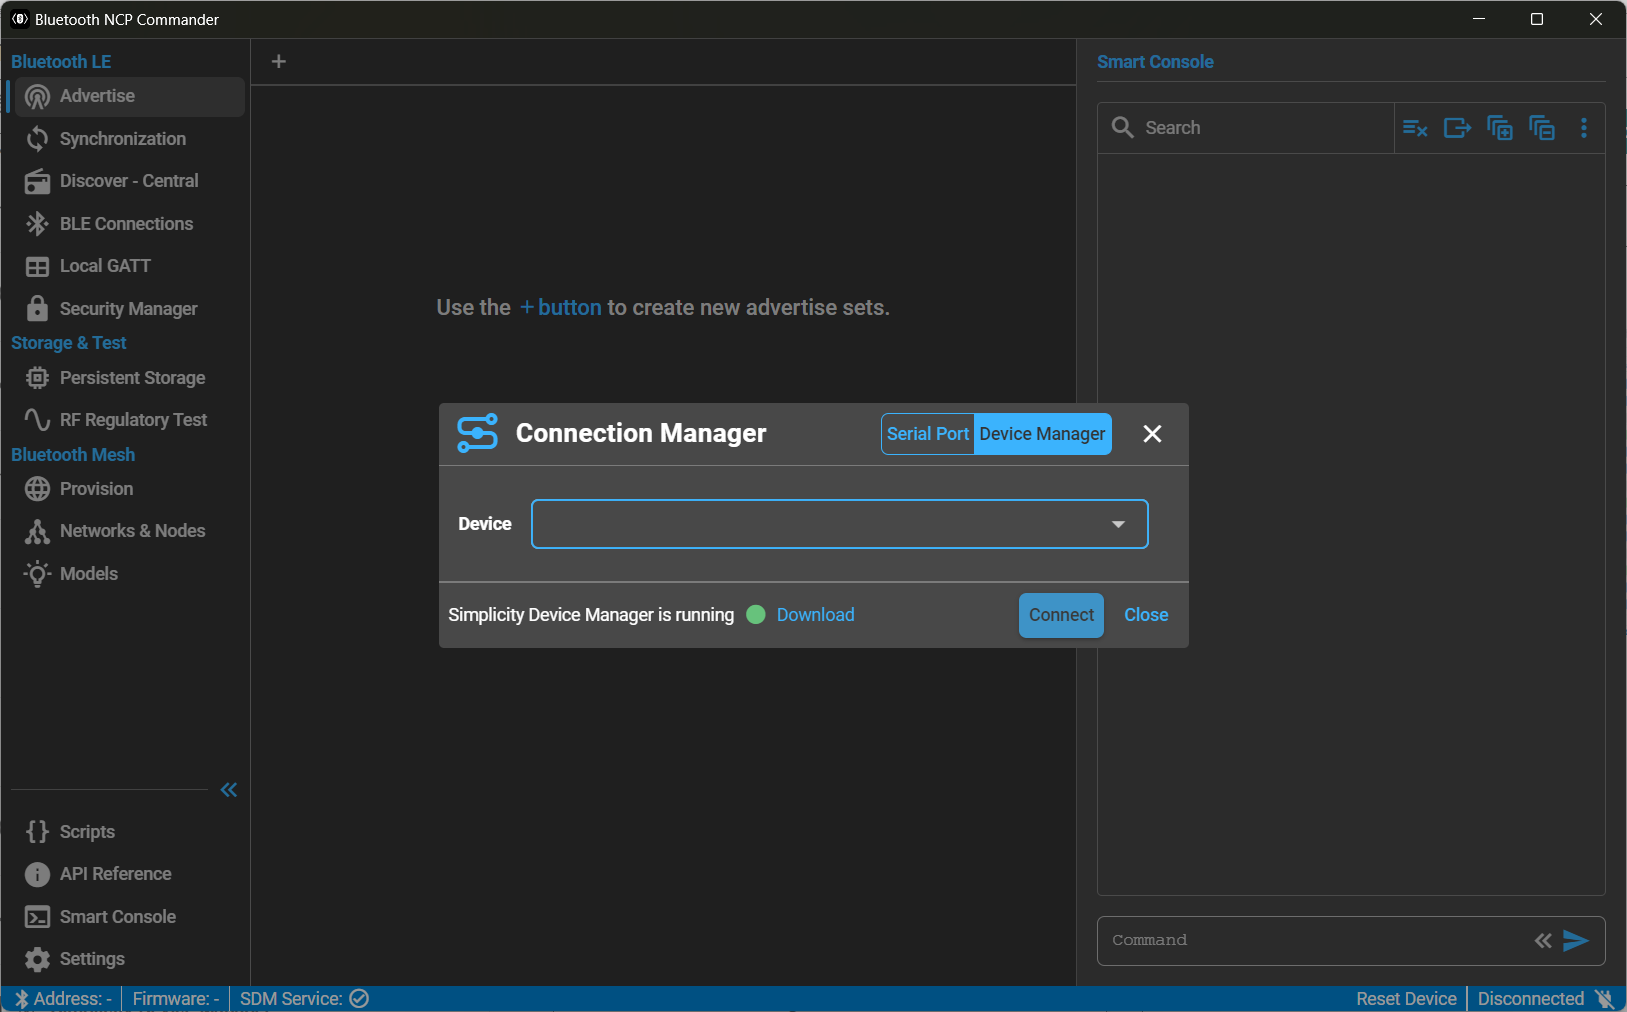Click the SDM Service status entry
This screenshot has height=1012, width=1627.
click(304, 999)
